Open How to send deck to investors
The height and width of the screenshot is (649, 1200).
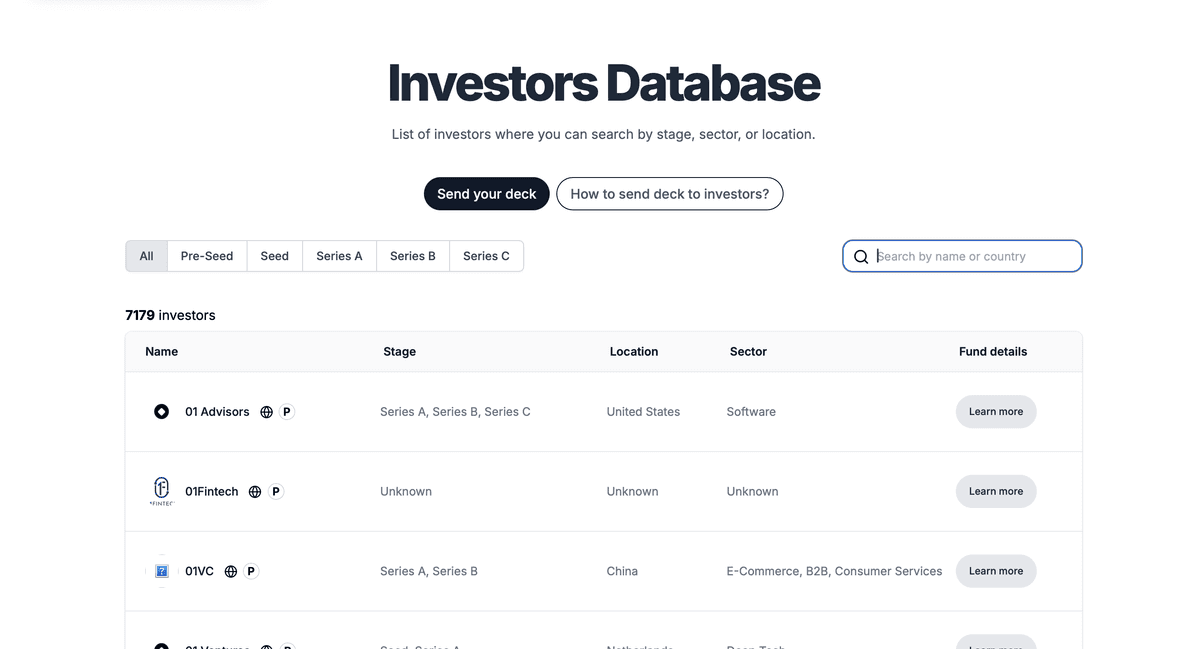(x=670, y=194)
